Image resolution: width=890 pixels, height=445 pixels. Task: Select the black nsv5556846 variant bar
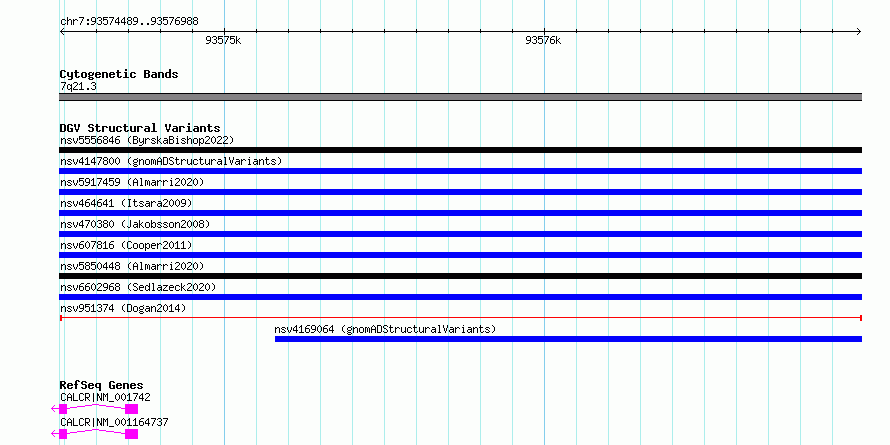pyautogui.click(x=460, y=150)
